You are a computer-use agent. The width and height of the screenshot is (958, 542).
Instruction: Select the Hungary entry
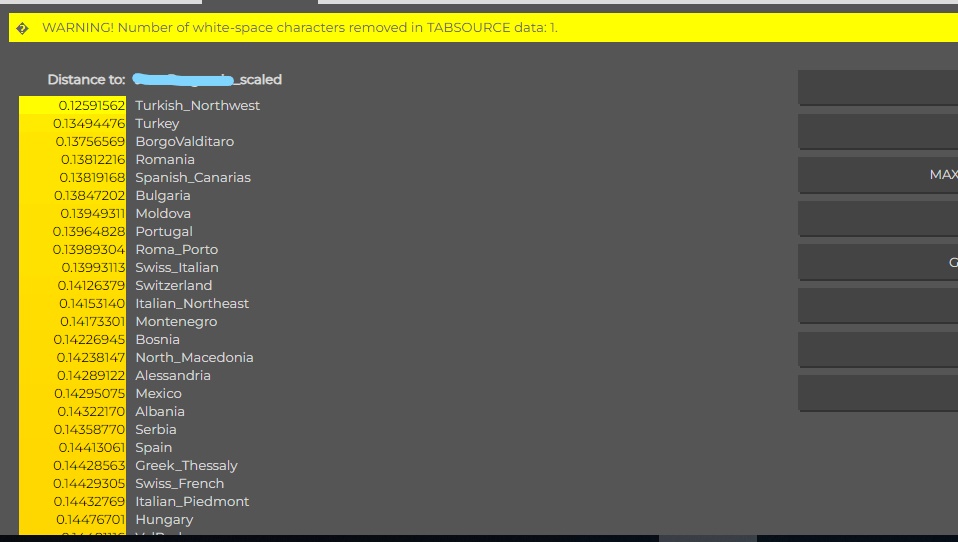pyautogui.click(x=164, y=520)
